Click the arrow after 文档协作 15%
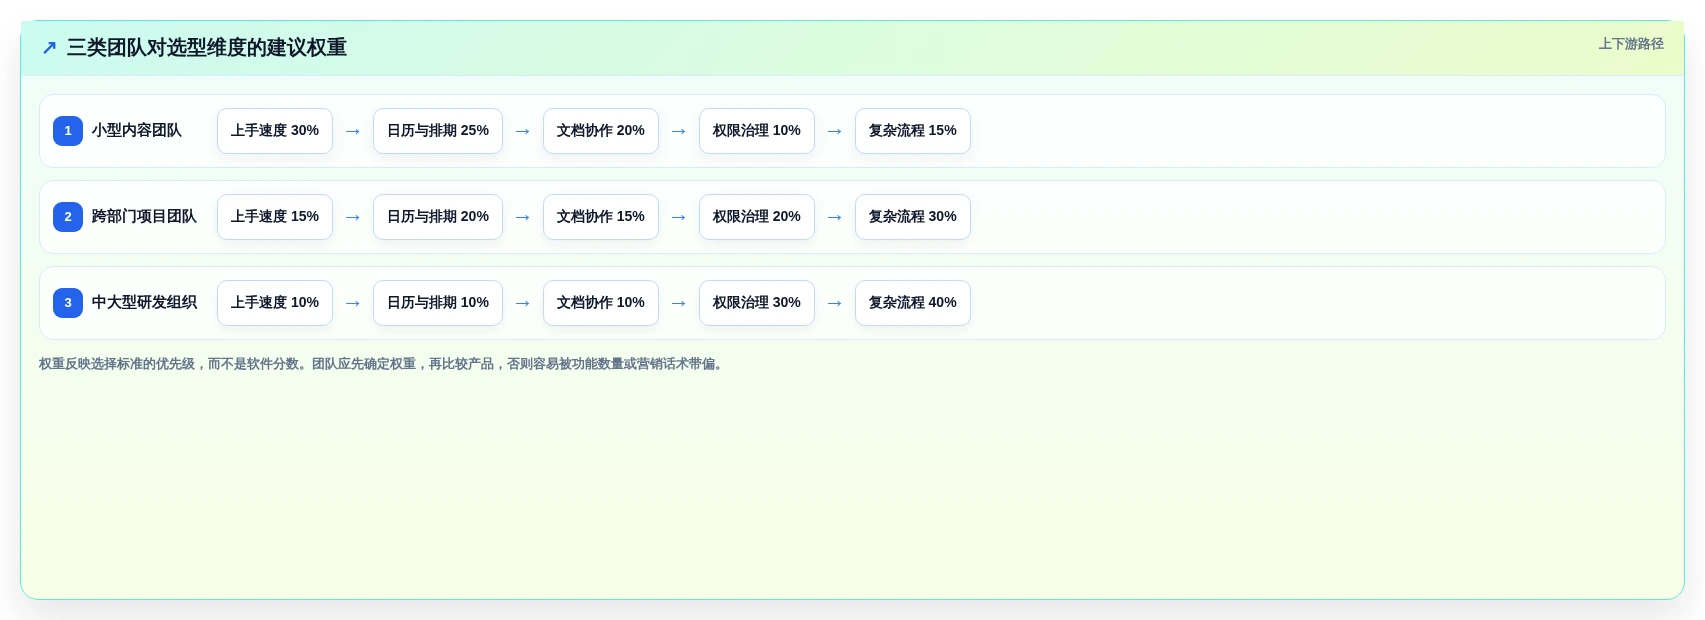Viewport: 1705px width, 620px height. click(x=679, y=217)
